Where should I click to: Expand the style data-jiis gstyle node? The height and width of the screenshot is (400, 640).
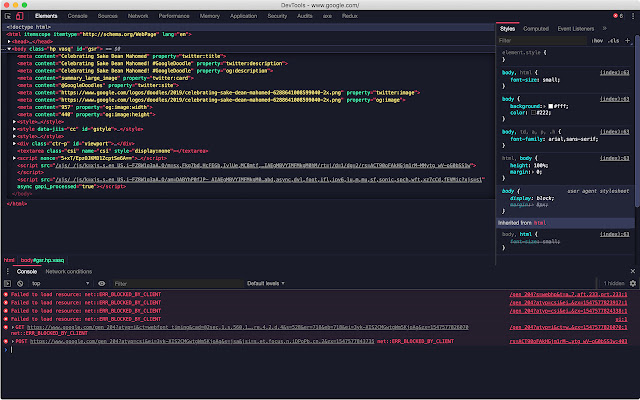click(14, 129)
